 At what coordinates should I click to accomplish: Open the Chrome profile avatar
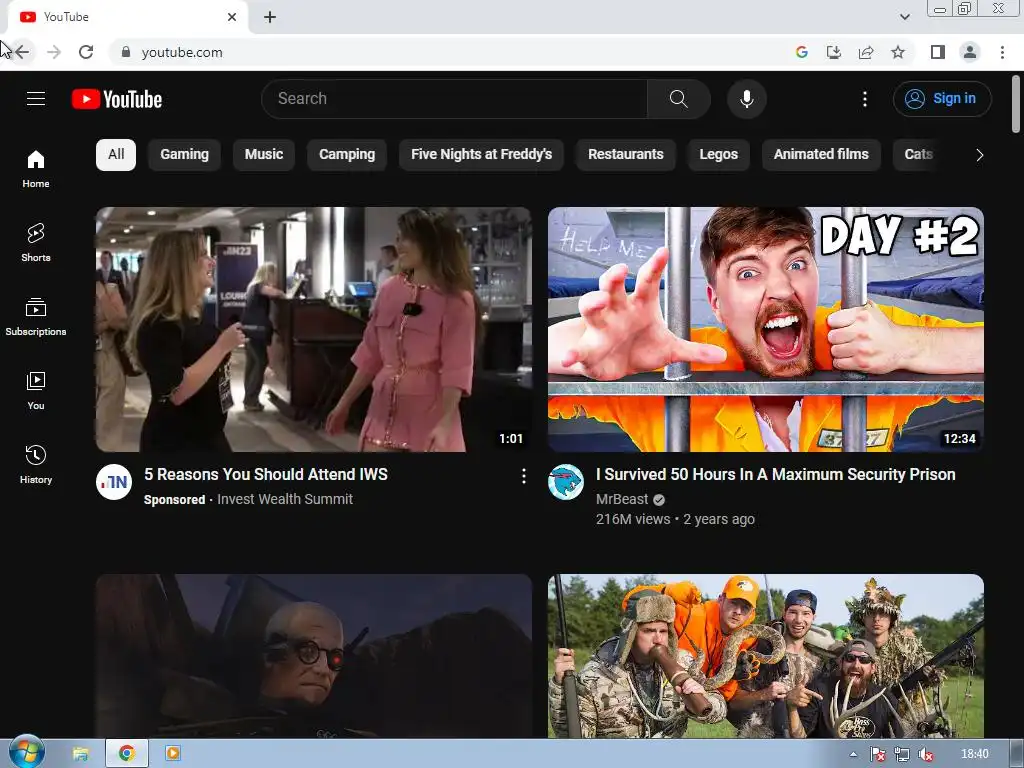tap(970, 52)
